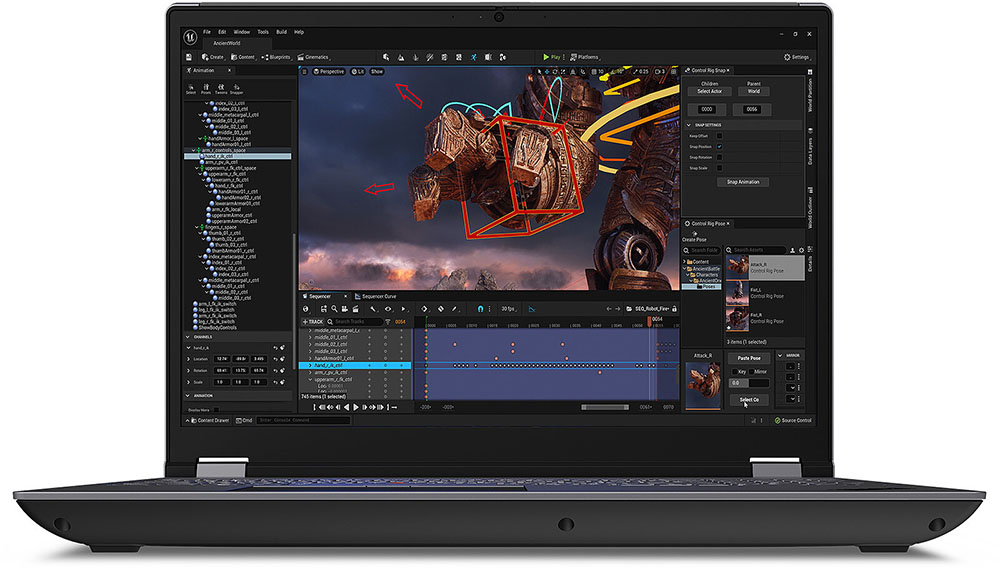The image size is (1000, 568).
Task: Click the Paste Pose button
Action: [749, 358]
